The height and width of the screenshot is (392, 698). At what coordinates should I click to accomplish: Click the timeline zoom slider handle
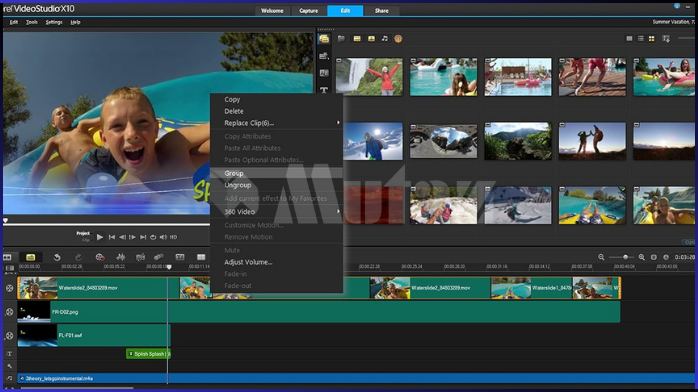coord(625,257)
